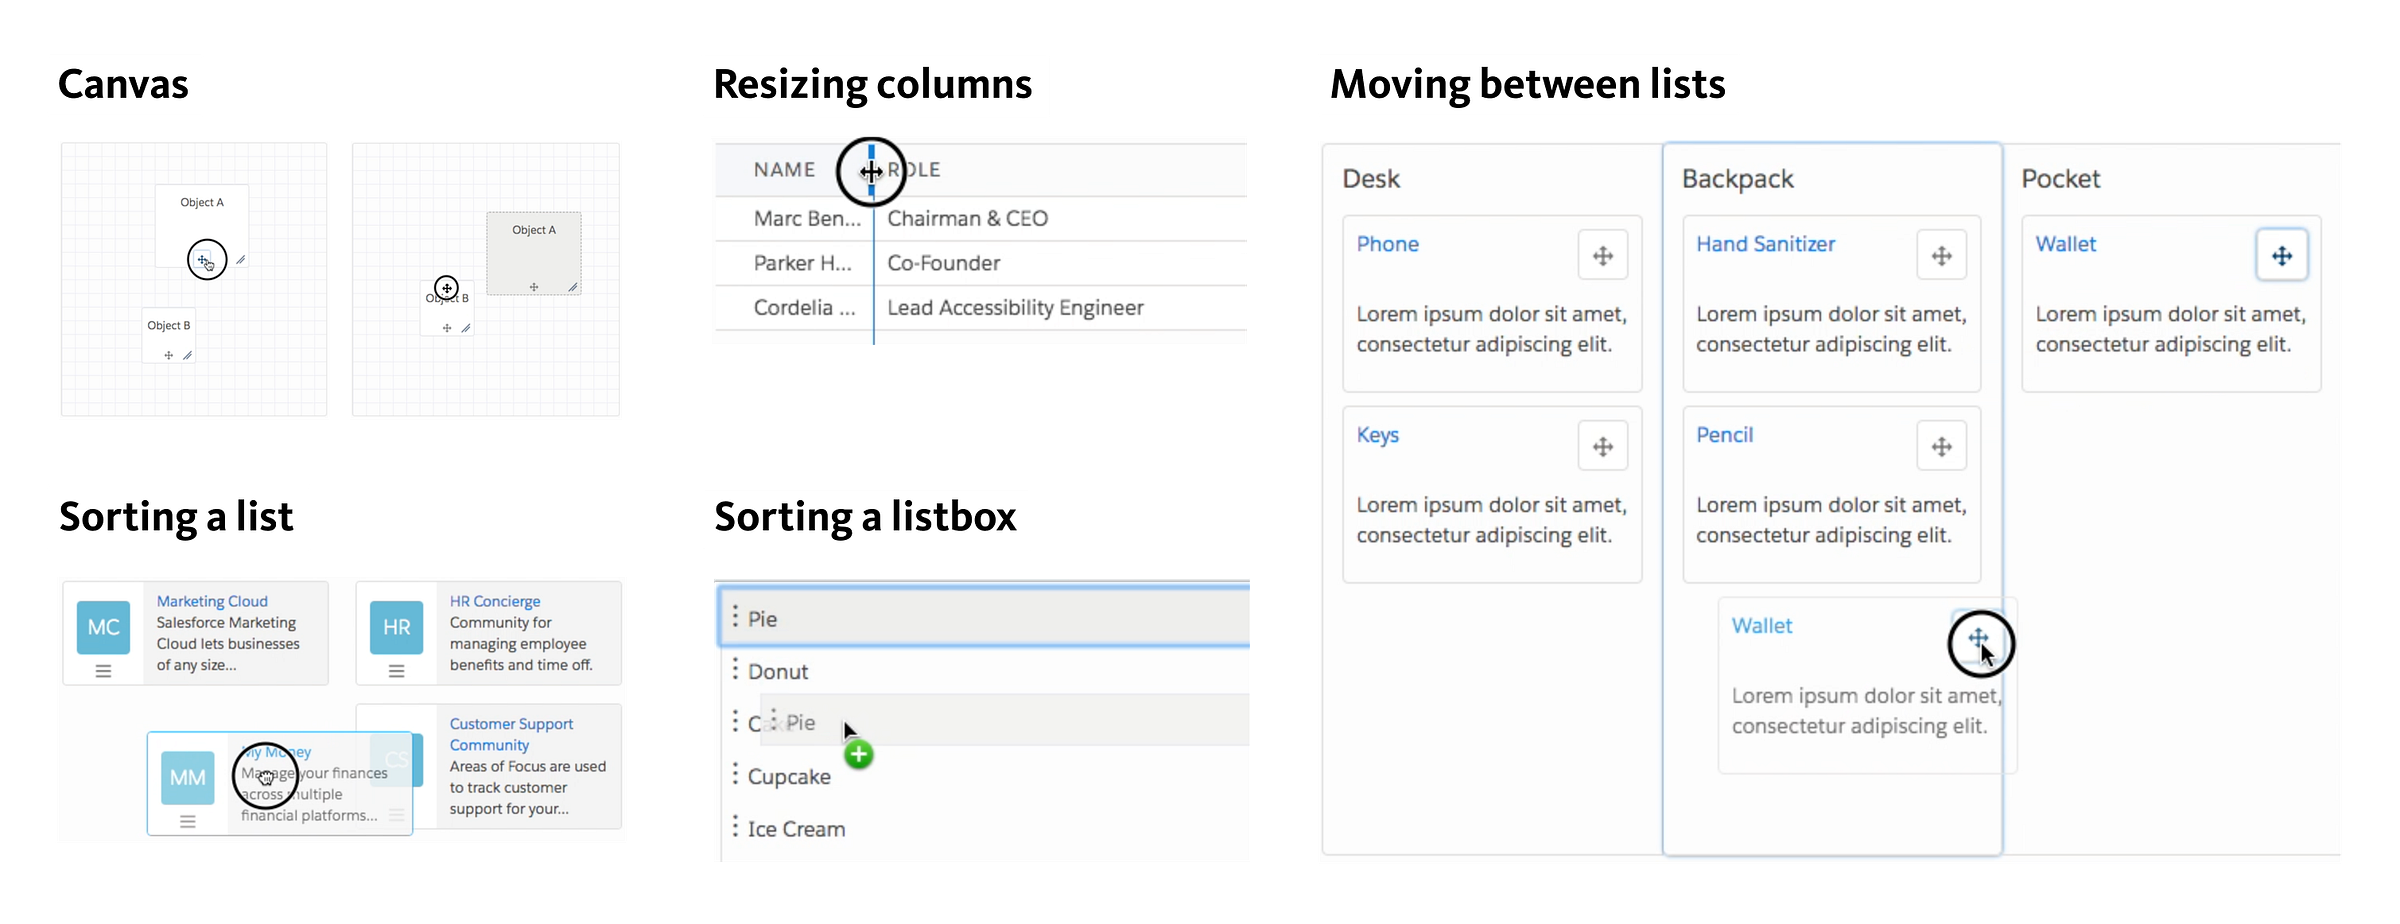Click the grip dots beside Donut
This screenshot has height=924, width=2400.
tap(735, 668)
